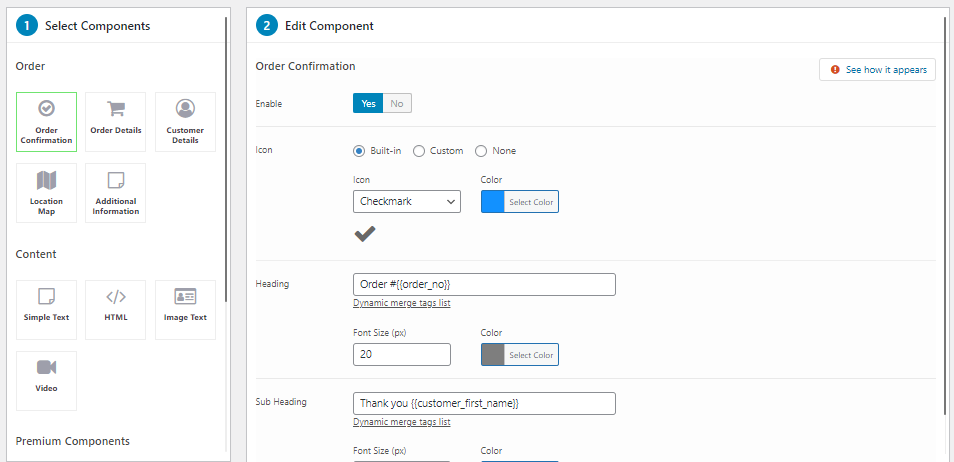This screenshot has height=462, width=954.
Task: Open the blue icon color picker
Action: point(520,202)
